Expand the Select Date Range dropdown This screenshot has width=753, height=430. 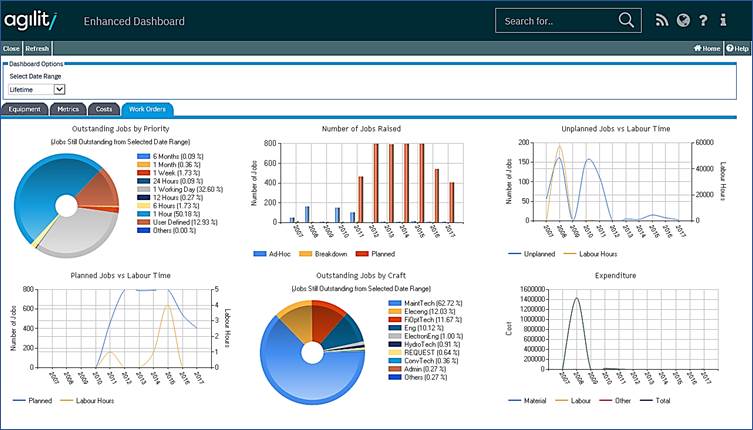(x=59, y=89)
